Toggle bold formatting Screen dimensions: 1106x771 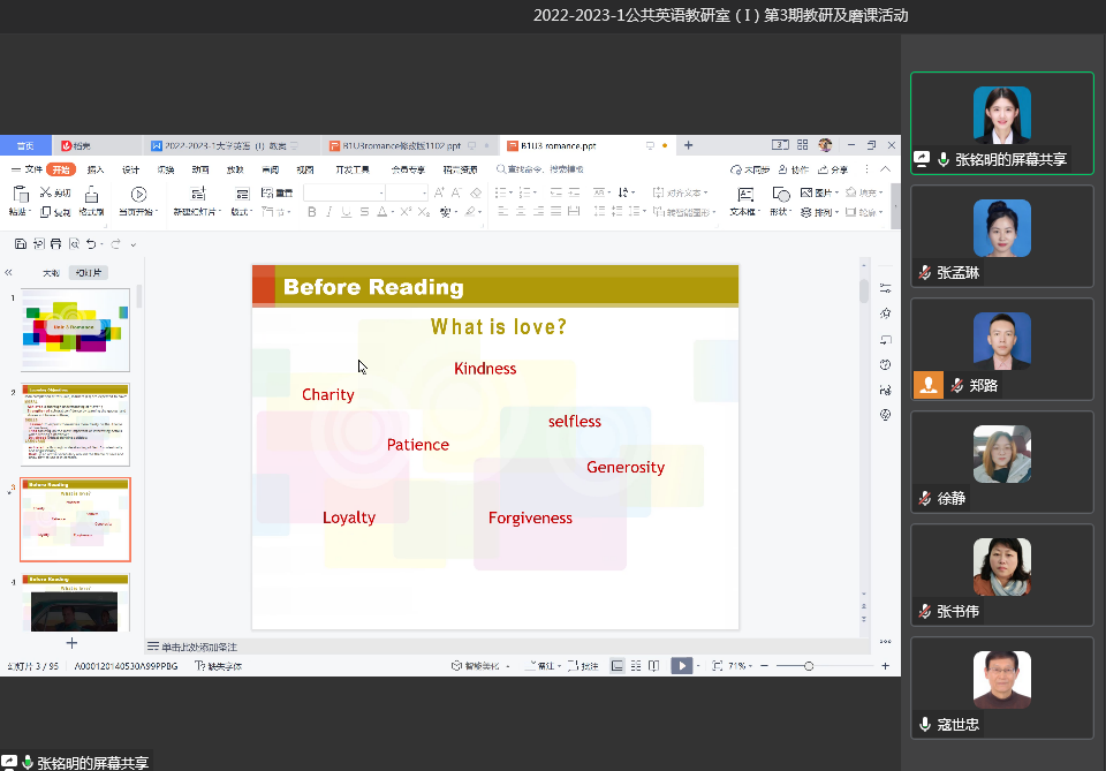pyautogui.click(x=312, y=212)
